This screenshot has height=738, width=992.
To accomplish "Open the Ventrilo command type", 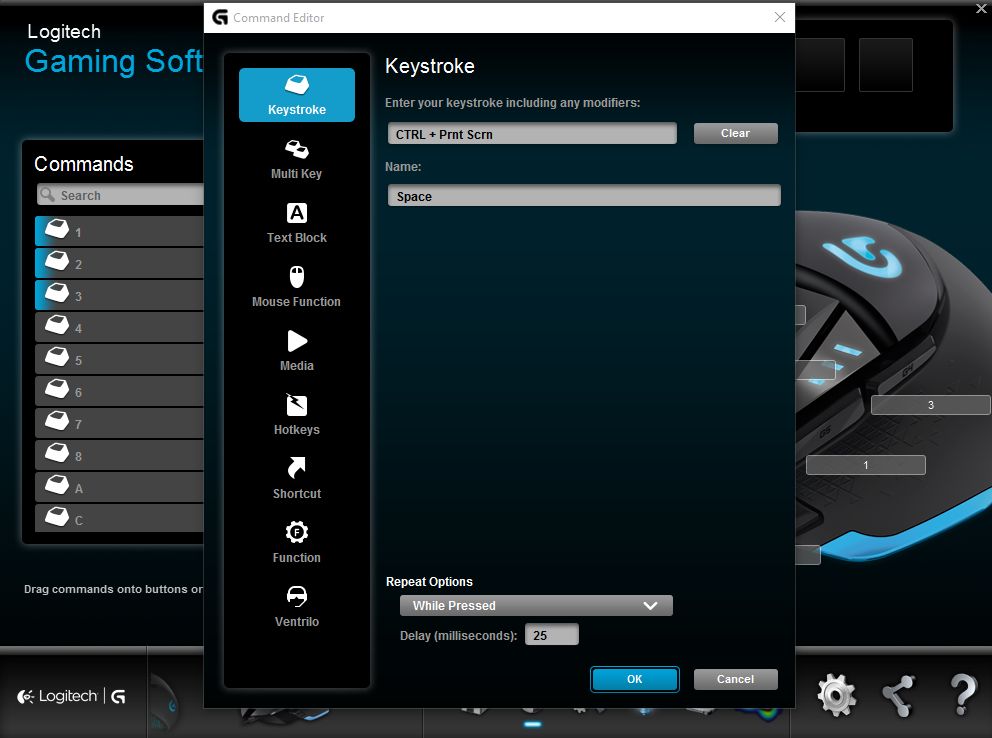I will click(296, 607).
